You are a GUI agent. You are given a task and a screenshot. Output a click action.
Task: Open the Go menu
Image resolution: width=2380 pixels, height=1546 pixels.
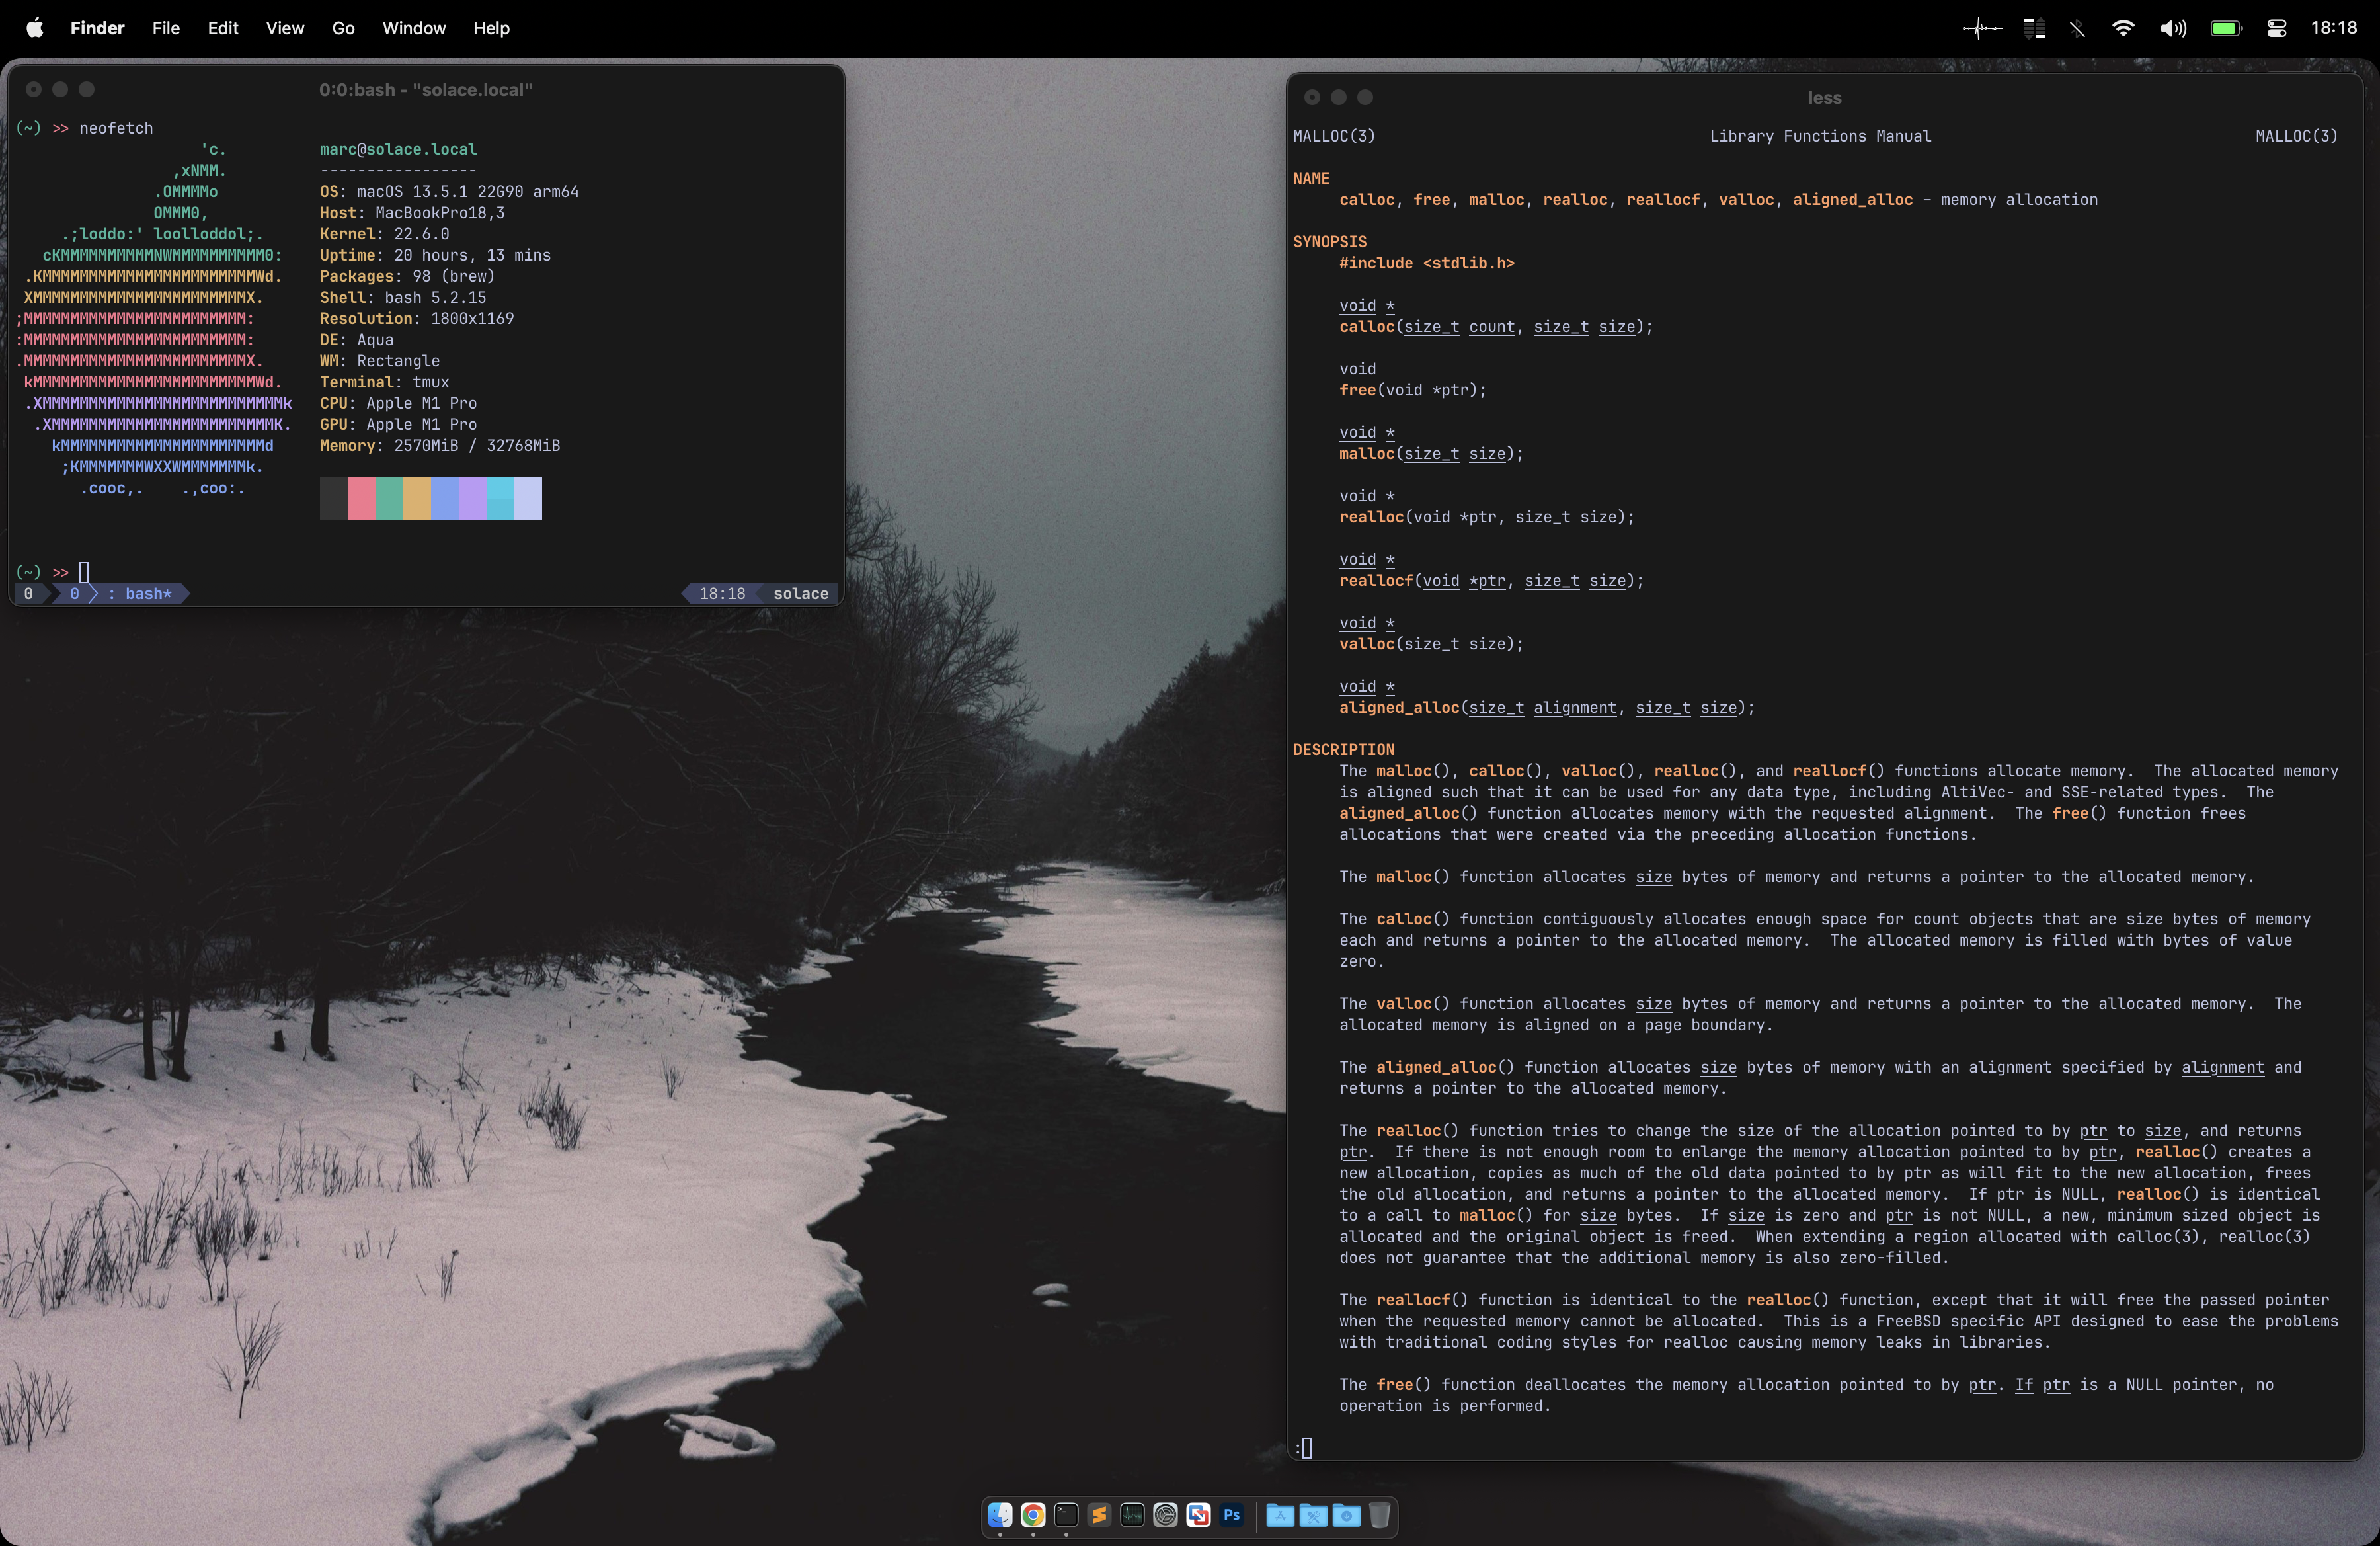tap(343, 28)
